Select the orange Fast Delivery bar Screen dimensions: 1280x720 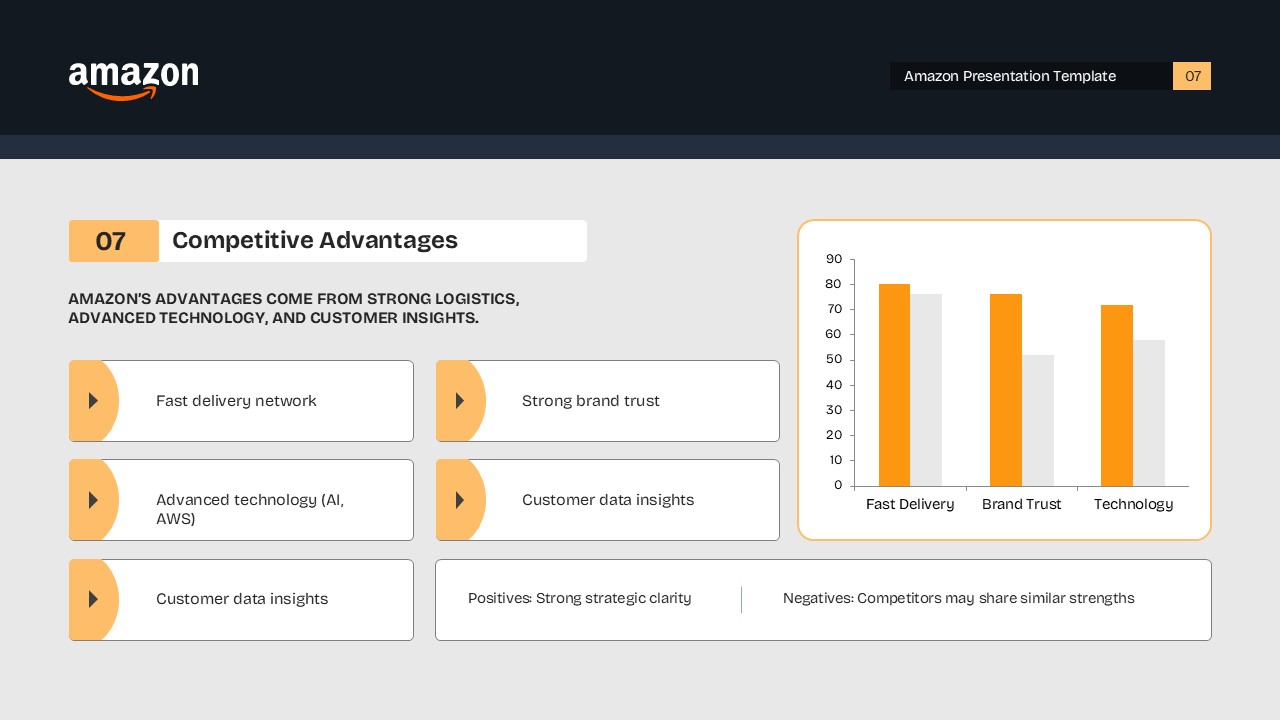[x=894, y=385]
